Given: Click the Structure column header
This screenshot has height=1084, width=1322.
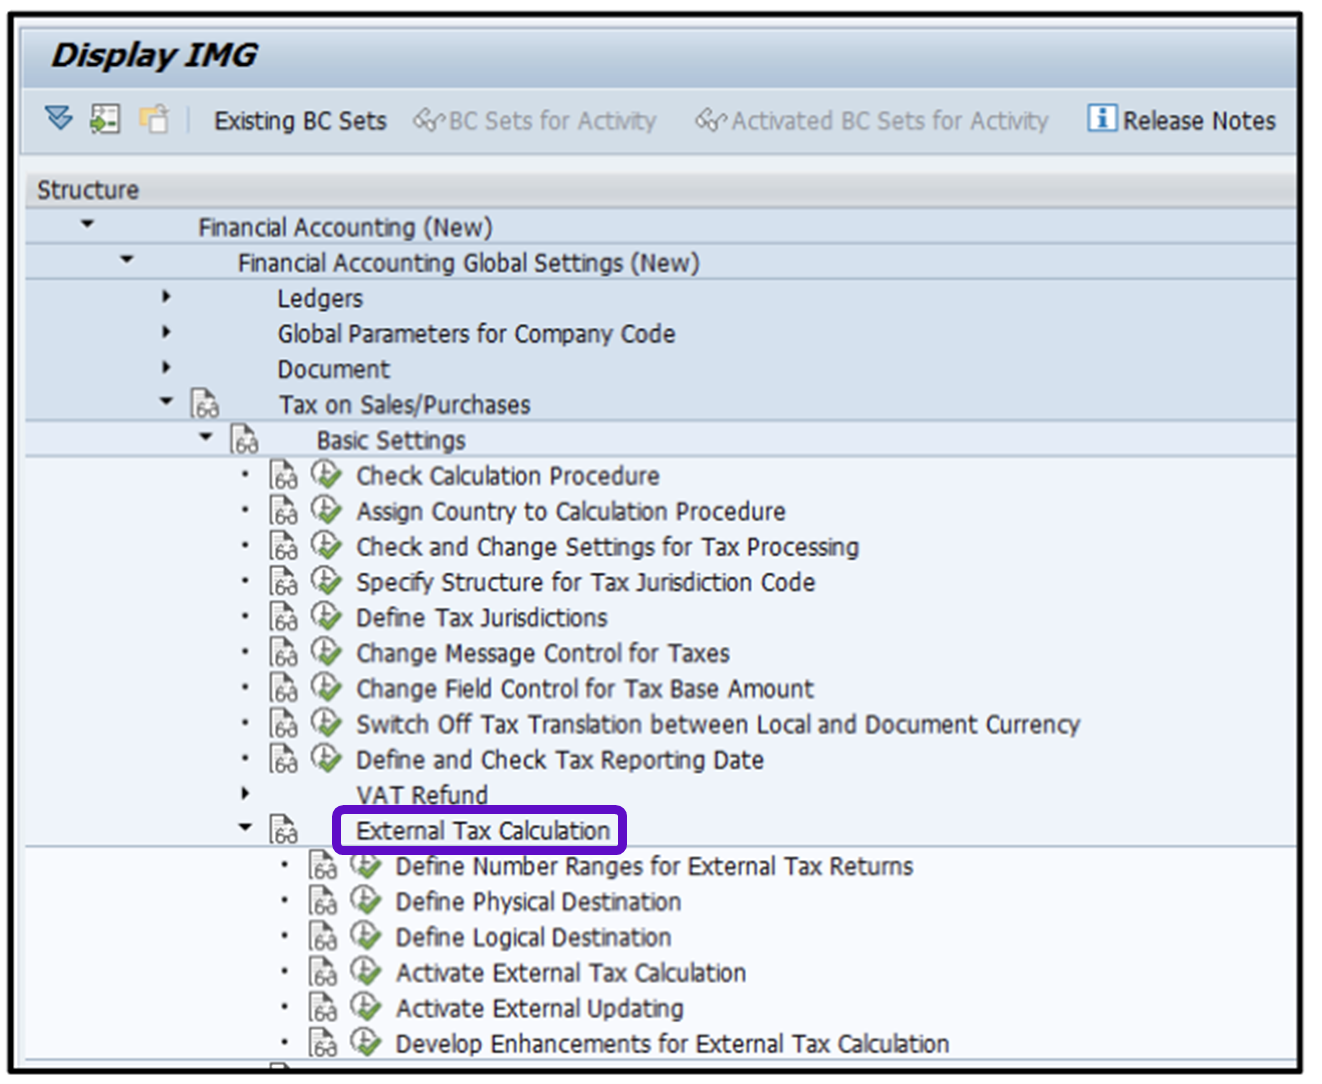Looking at the screenshot, I should point(88,190).
